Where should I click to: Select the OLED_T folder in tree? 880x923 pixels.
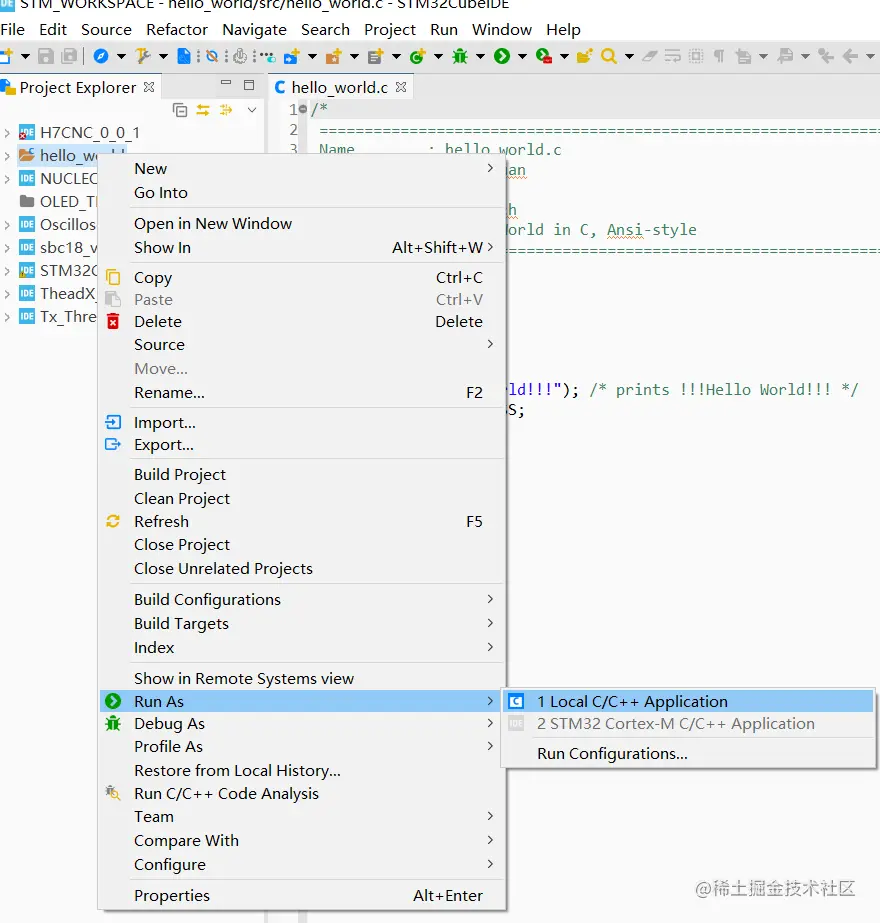[x=58, y=202]
